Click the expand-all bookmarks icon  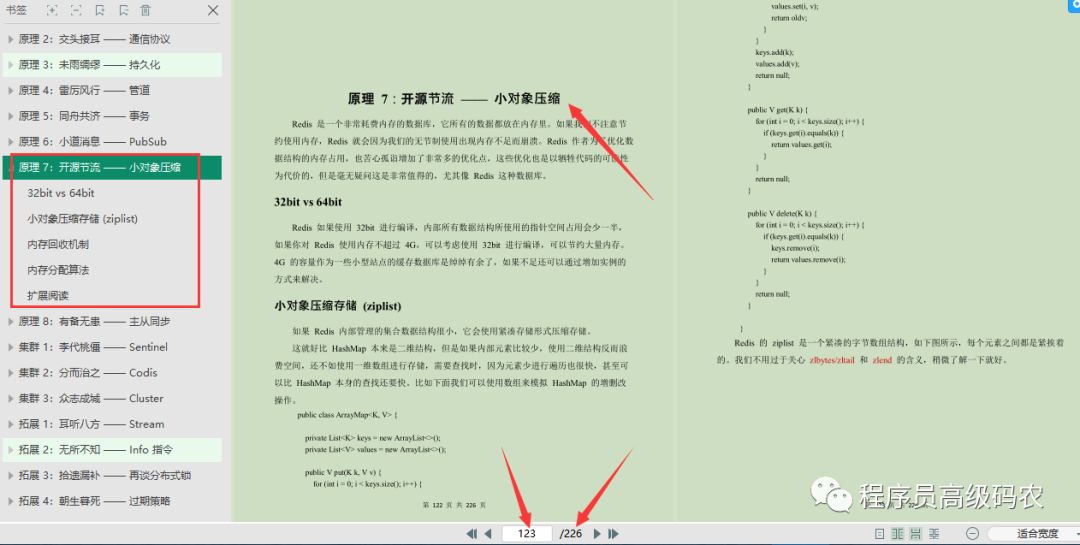pyautogui.click(x=52, y=10)
